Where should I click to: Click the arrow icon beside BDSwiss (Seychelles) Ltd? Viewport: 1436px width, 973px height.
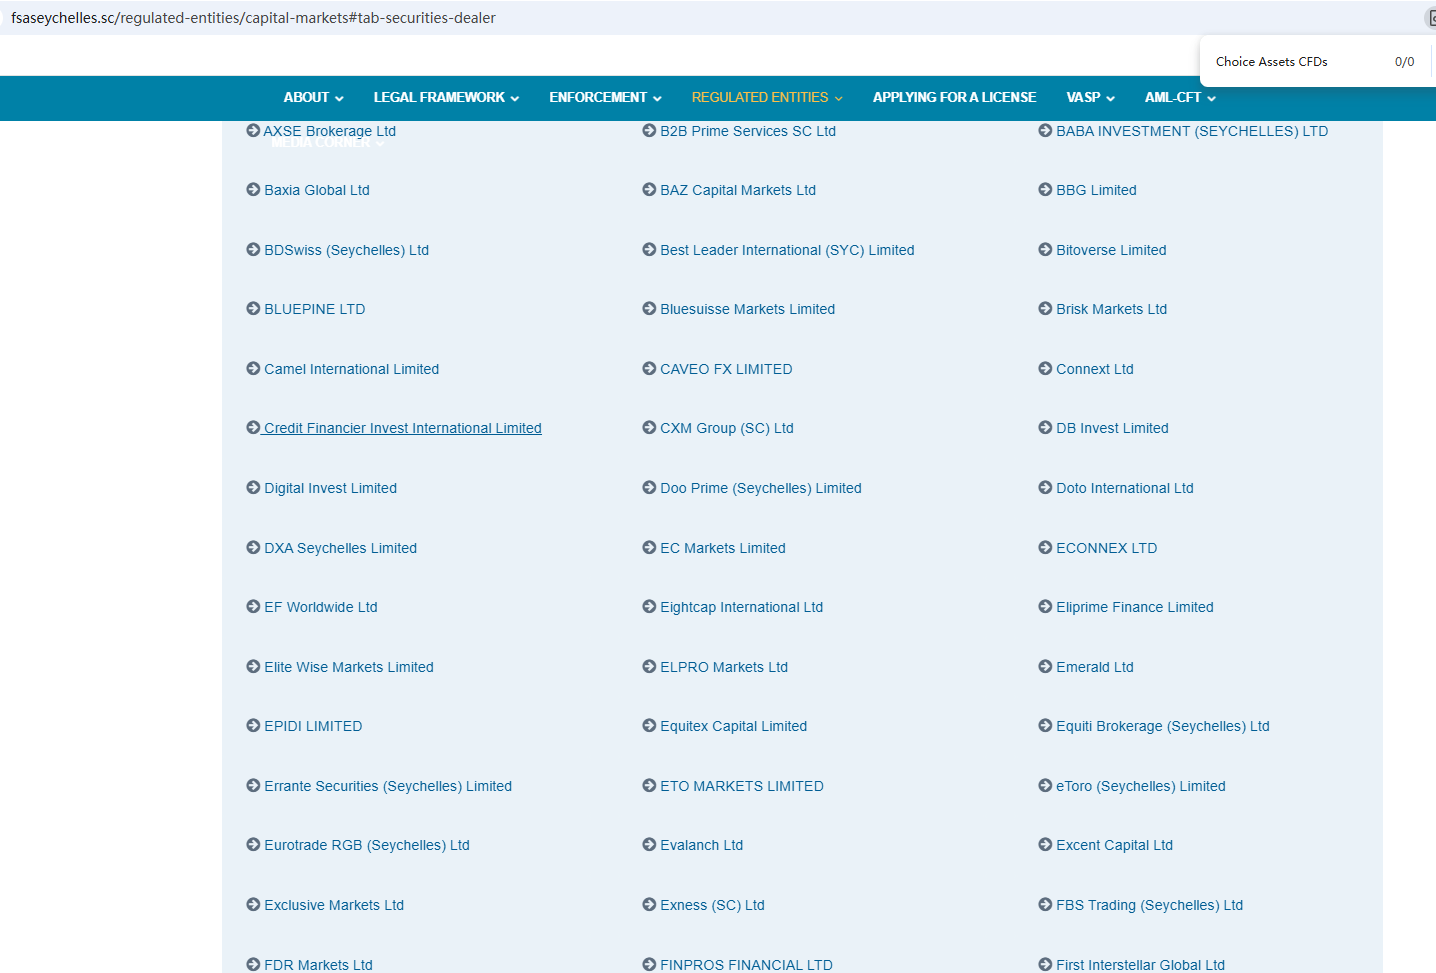coord(253,249)
